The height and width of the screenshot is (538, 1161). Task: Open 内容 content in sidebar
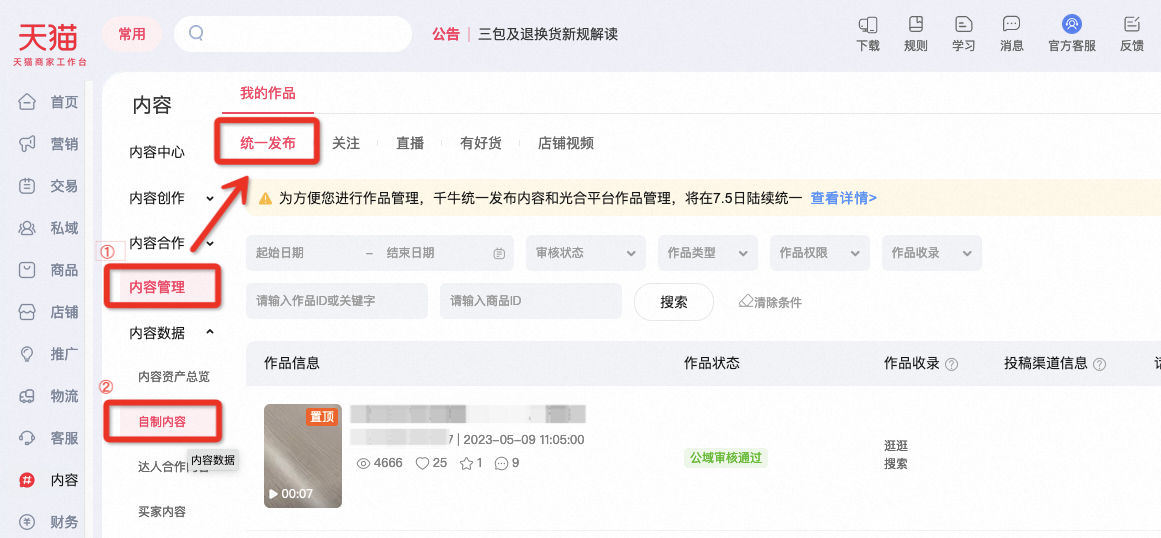click(x=50, y=480)
